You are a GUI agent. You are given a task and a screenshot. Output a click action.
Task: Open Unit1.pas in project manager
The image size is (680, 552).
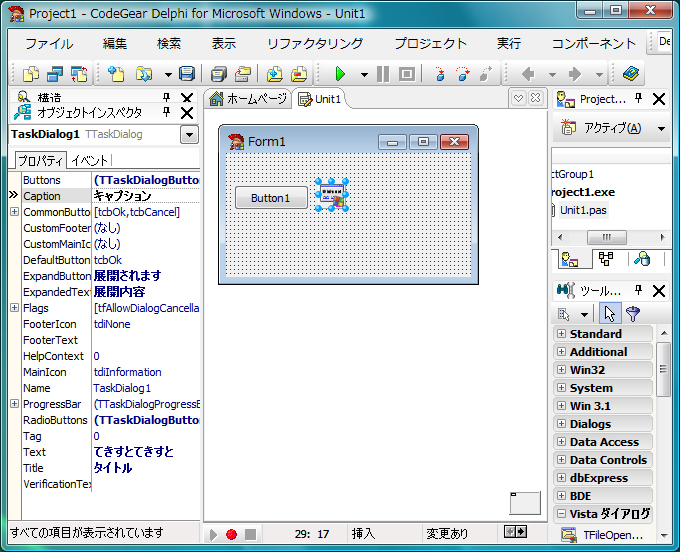point(583,210)
